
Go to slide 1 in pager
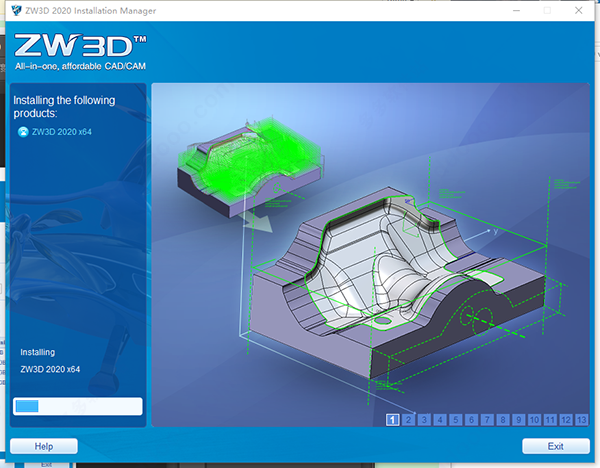tap(393, 420)
